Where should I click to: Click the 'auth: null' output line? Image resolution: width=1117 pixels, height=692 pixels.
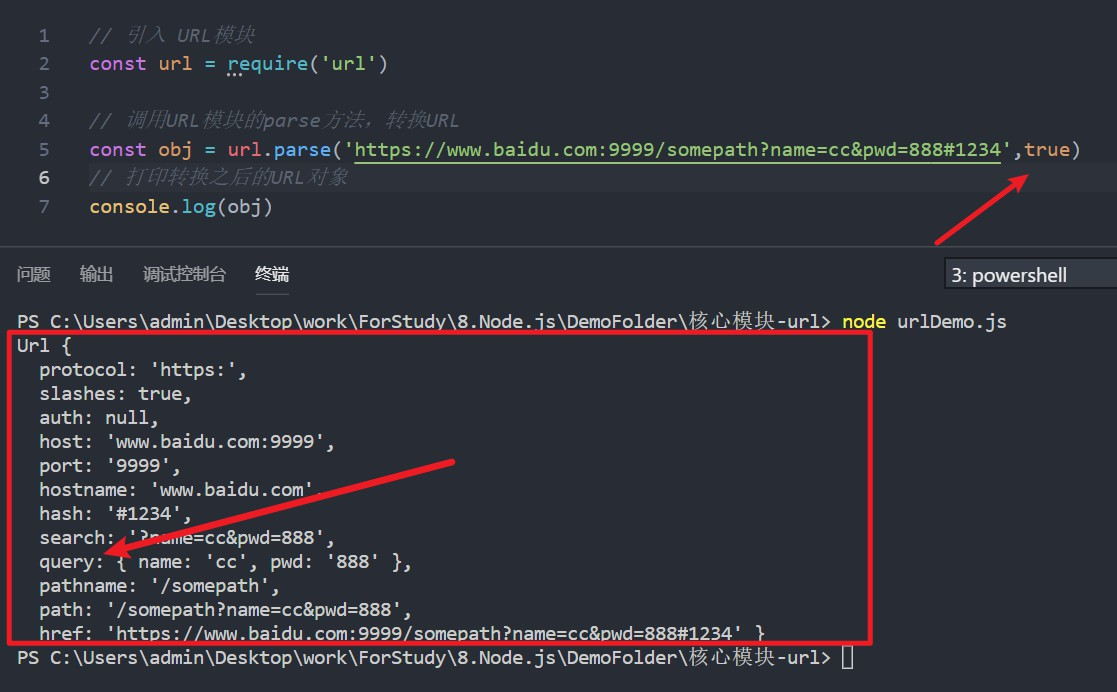[98, 418]
